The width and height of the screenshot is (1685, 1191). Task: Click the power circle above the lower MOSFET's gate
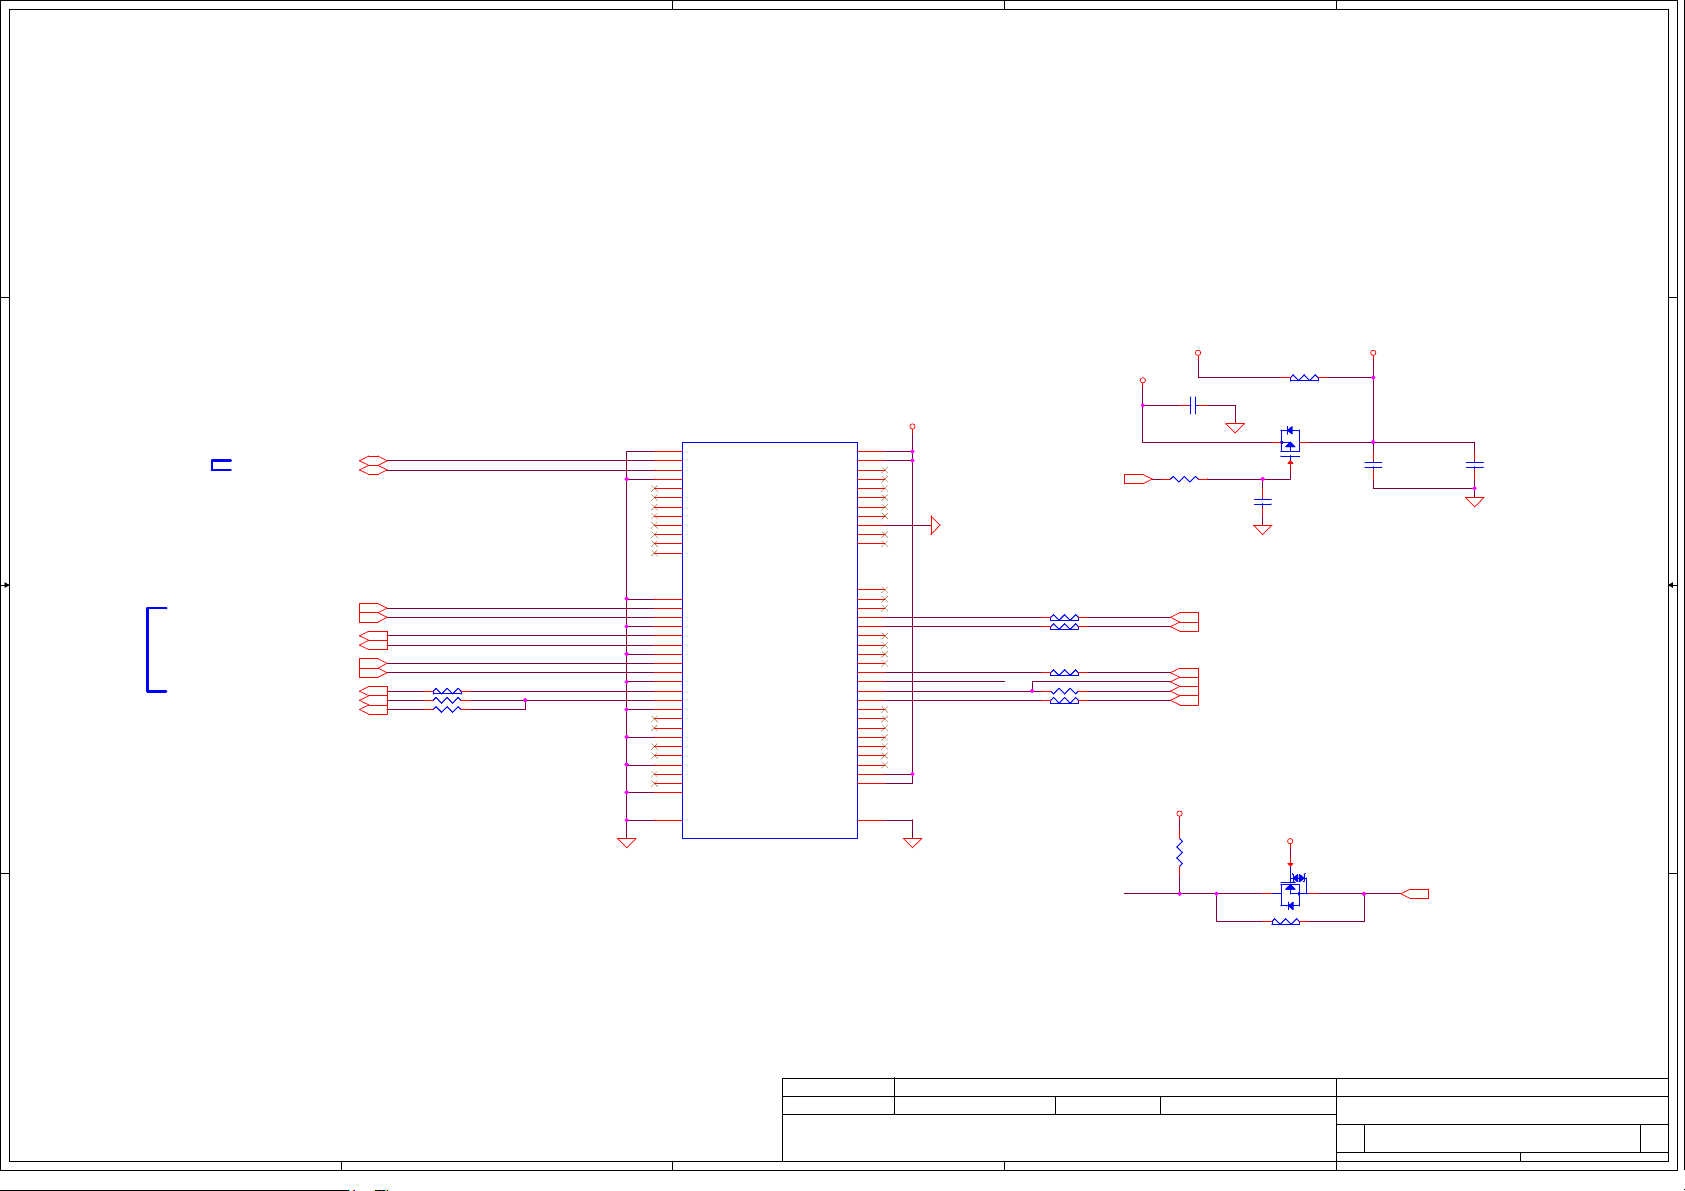(x=1290, y=842)
